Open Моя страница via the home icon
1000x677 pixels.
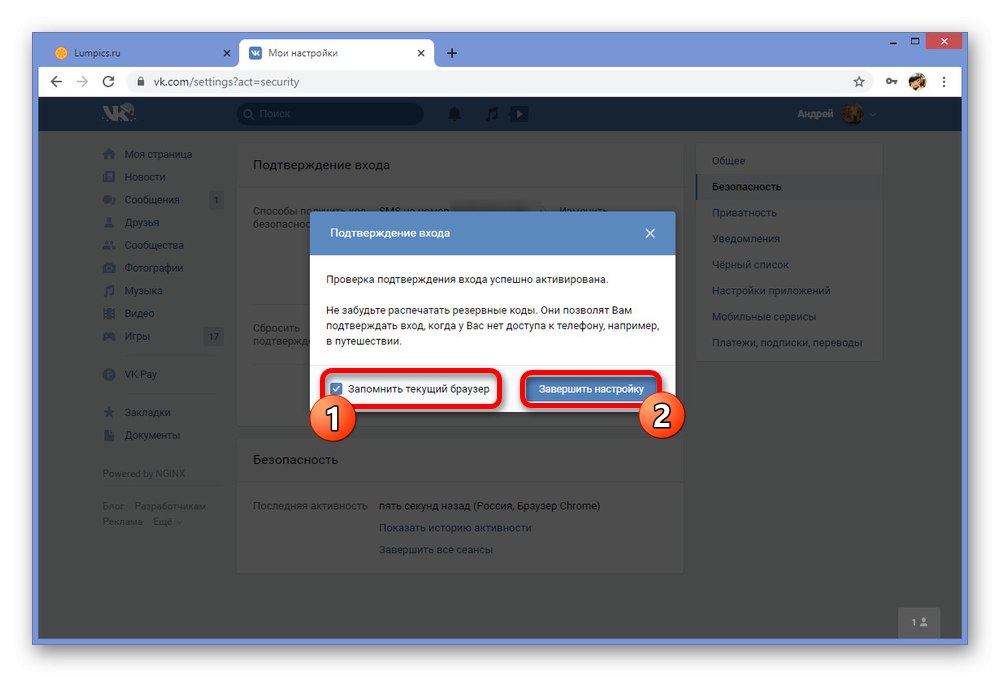[x=110, y=154]
